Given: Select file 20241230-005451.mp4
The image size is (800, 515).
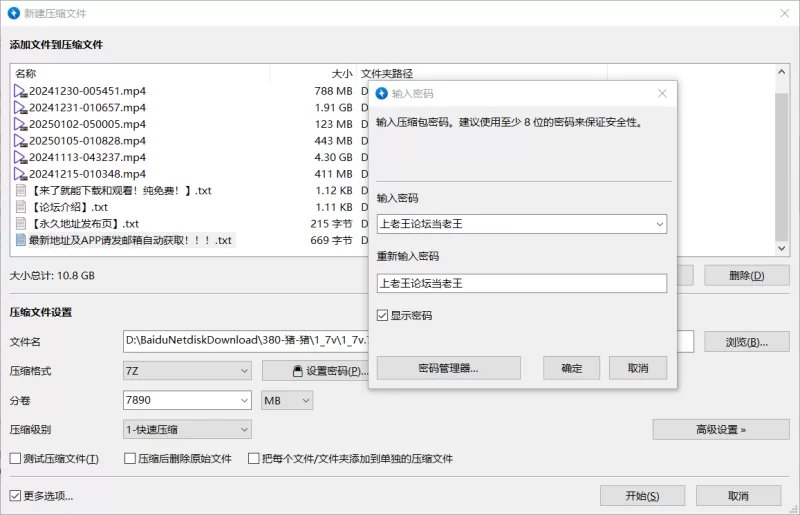Looking at the screenshot, I should (87, 91).
